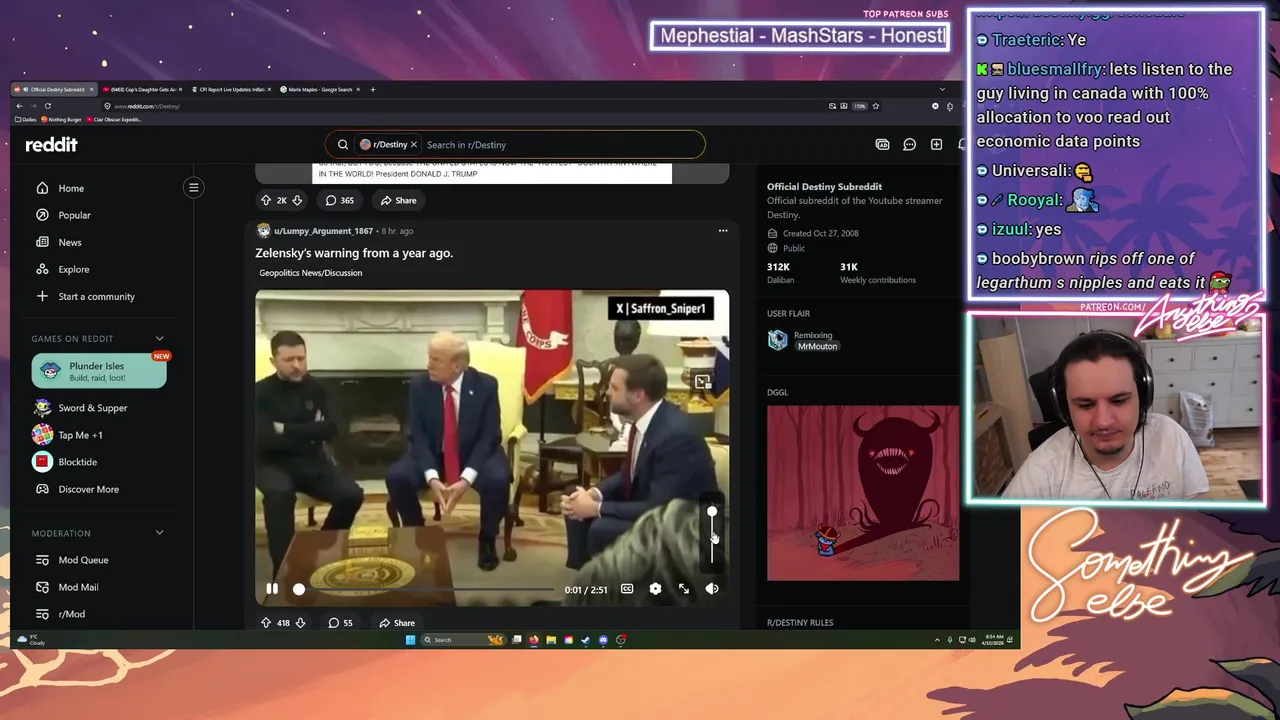Open the Dailies bookmarks folder

[x=25, y=119]
